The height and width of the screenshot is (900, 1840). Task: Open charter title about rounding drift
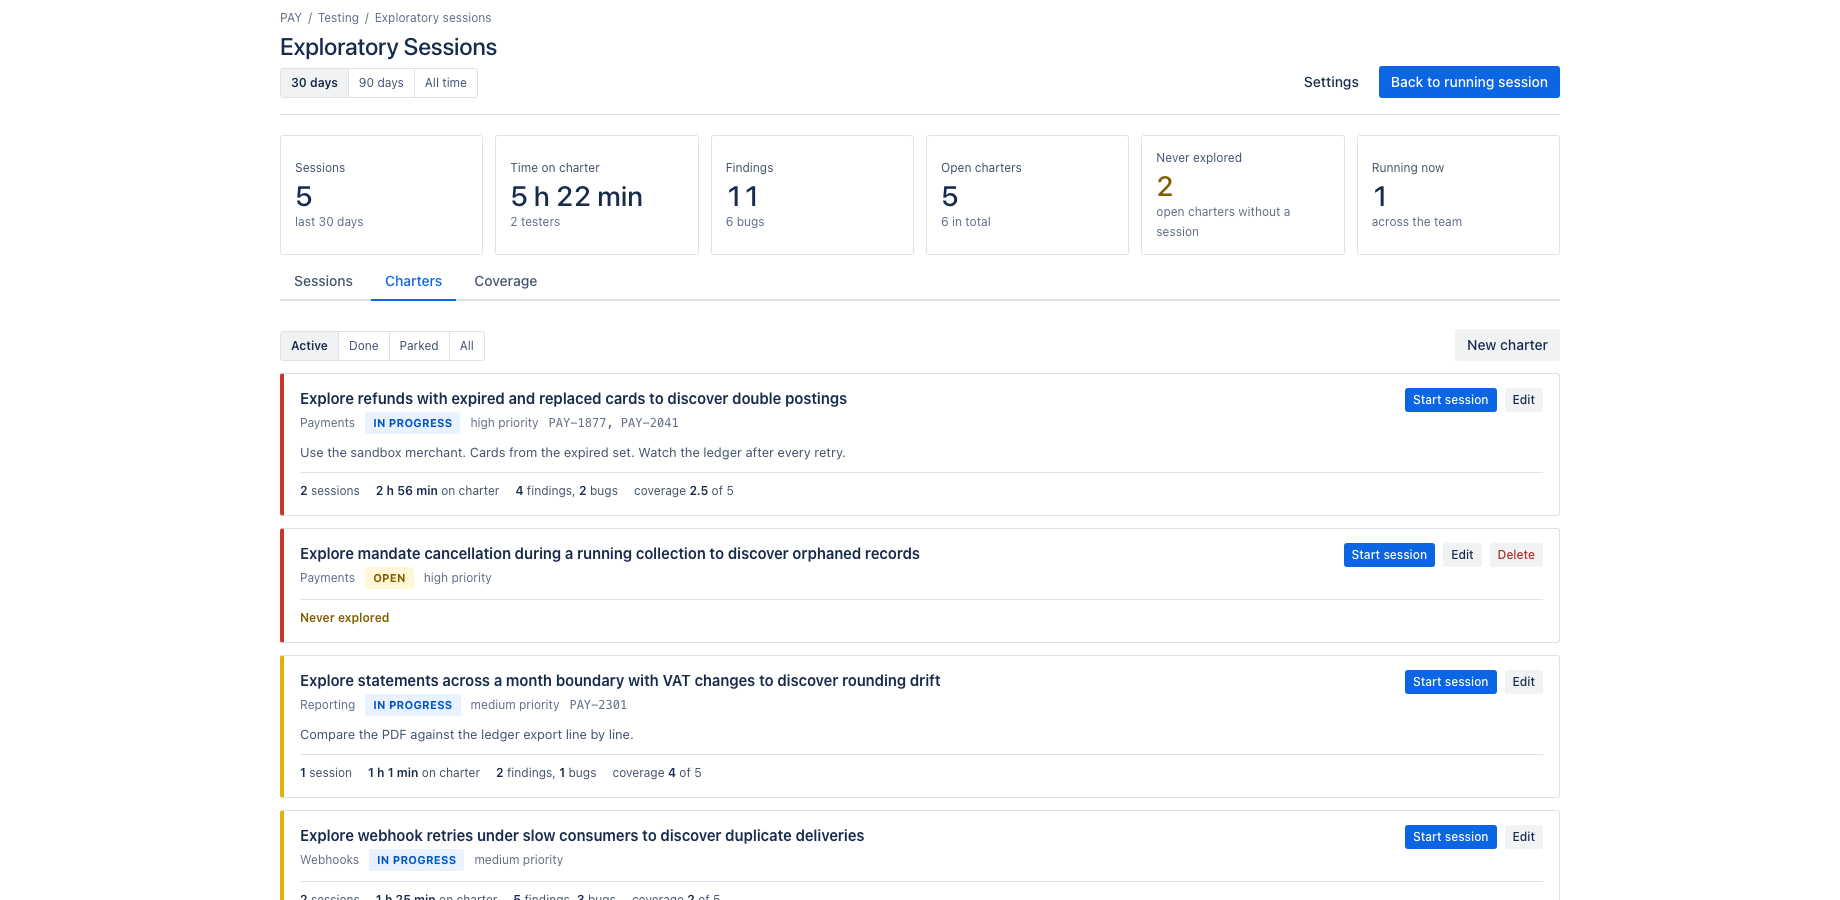click(620, 681)
